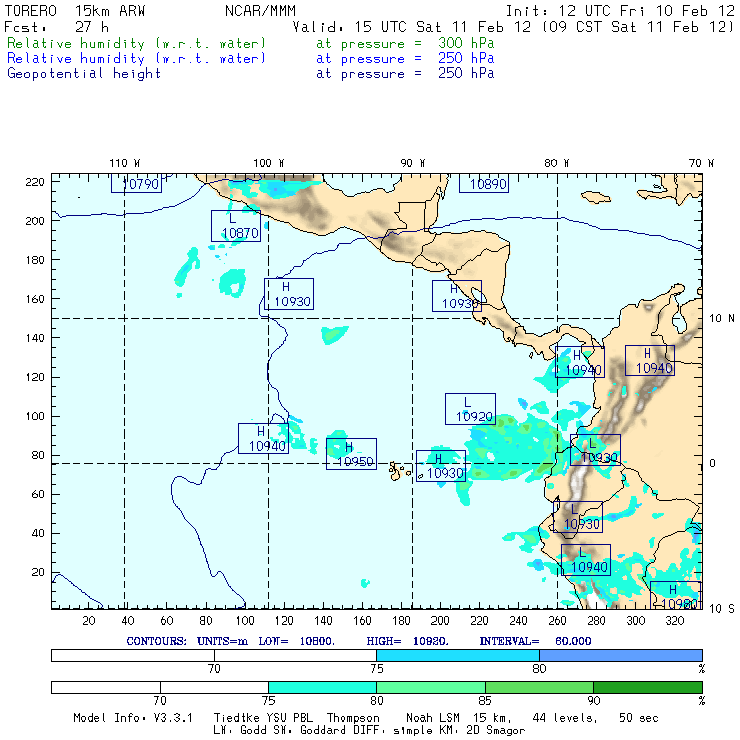Click the L 10870 low pressure label
Viewport: 740px width, 740px height.
click(x=236, y=226)
